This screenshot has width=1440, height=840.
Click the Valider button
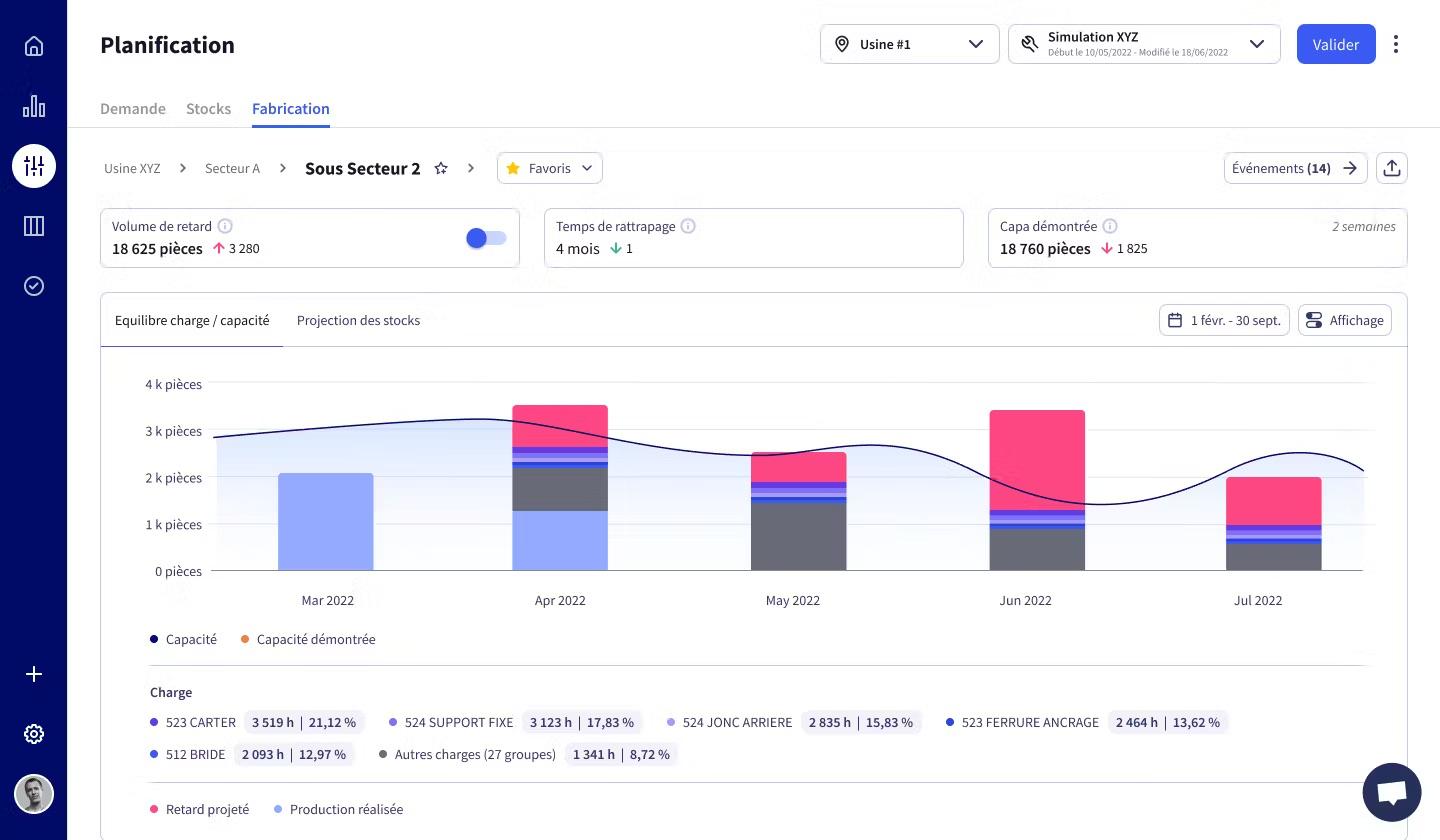[1336, 44]
